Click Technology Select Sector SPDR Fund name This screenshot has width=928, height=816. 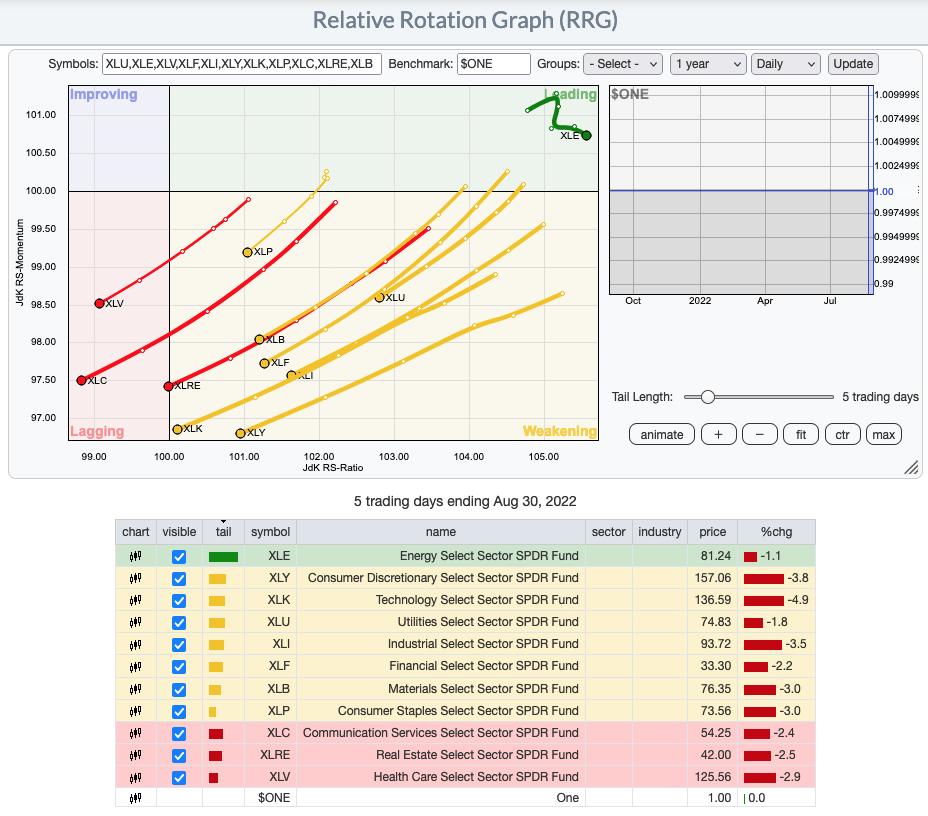pyautogui.click(x=477, y=600)
